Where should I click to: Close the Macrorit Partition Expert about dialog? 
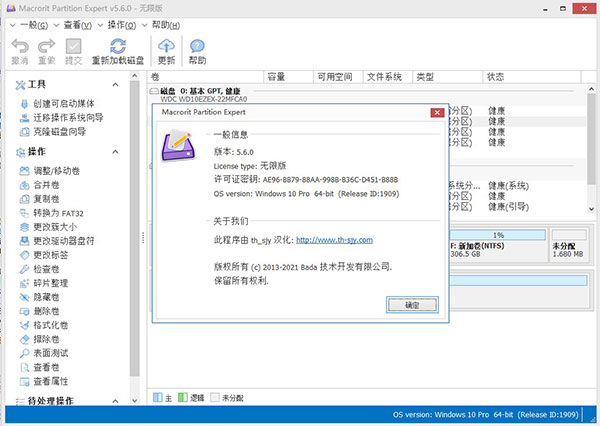[437, 113]
